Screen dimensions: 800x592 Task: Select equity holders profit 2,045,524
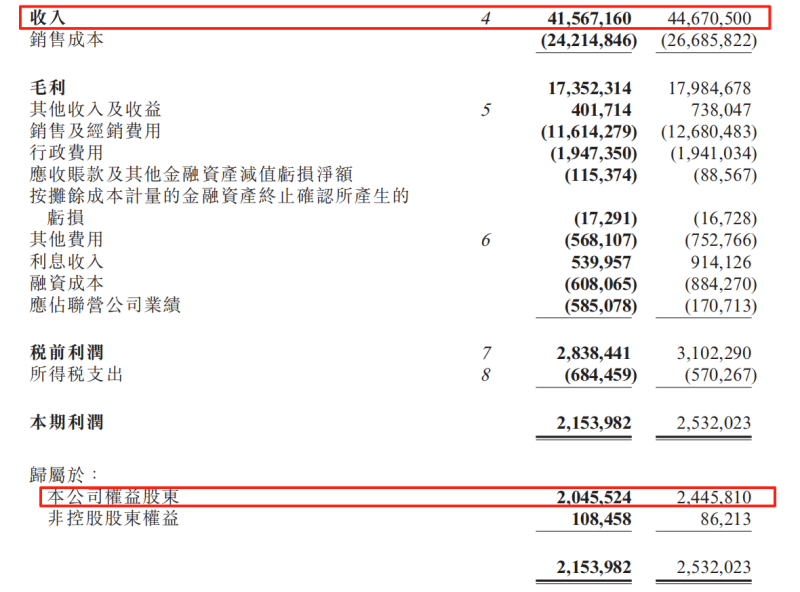[594, 497]
